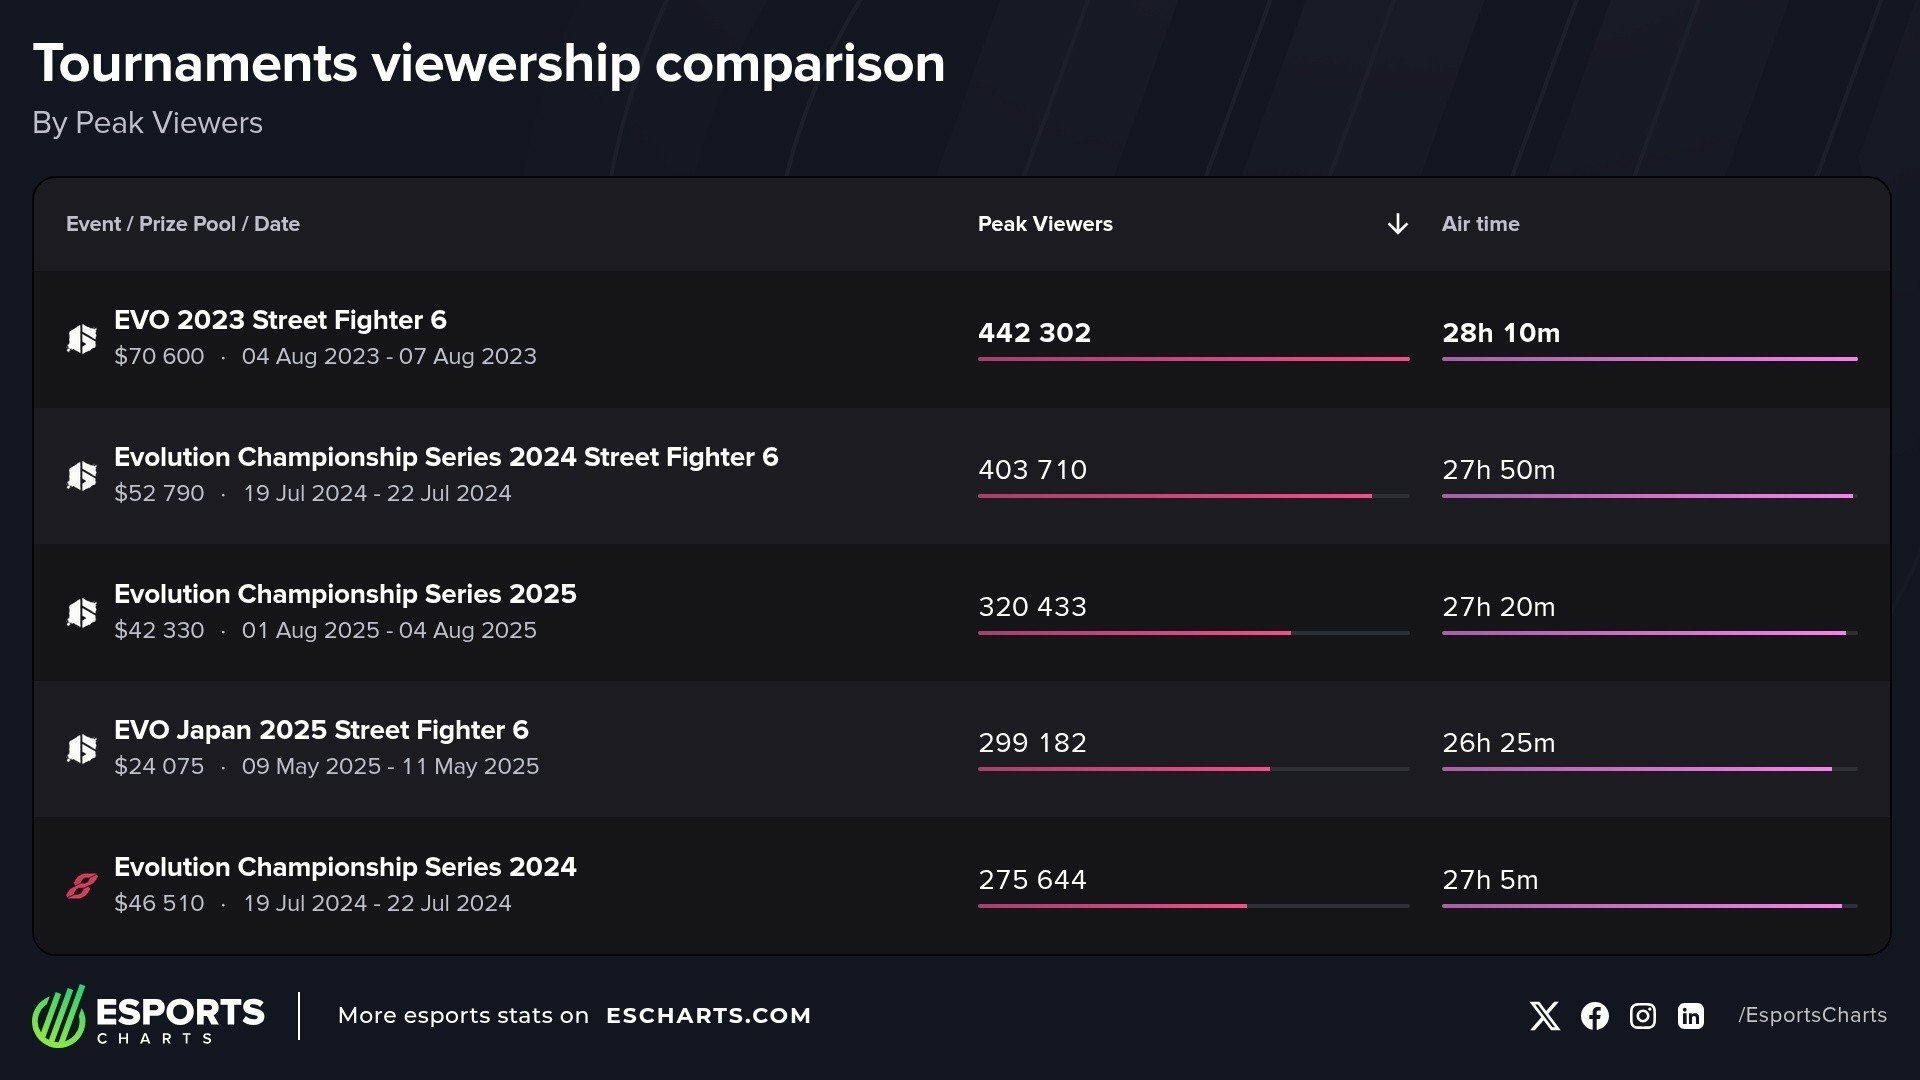Select the Event / Prize Pool / Date header

click(x=183, y=224)
